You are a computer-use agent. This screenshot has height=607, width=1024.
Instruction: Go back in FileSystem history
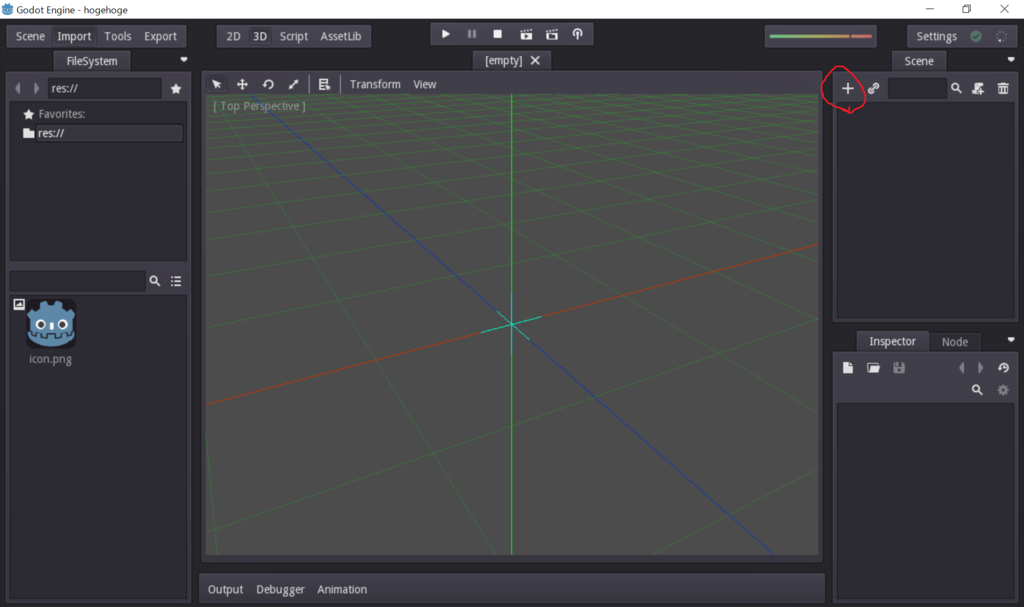pyautogui.click(x=18, y=88)
